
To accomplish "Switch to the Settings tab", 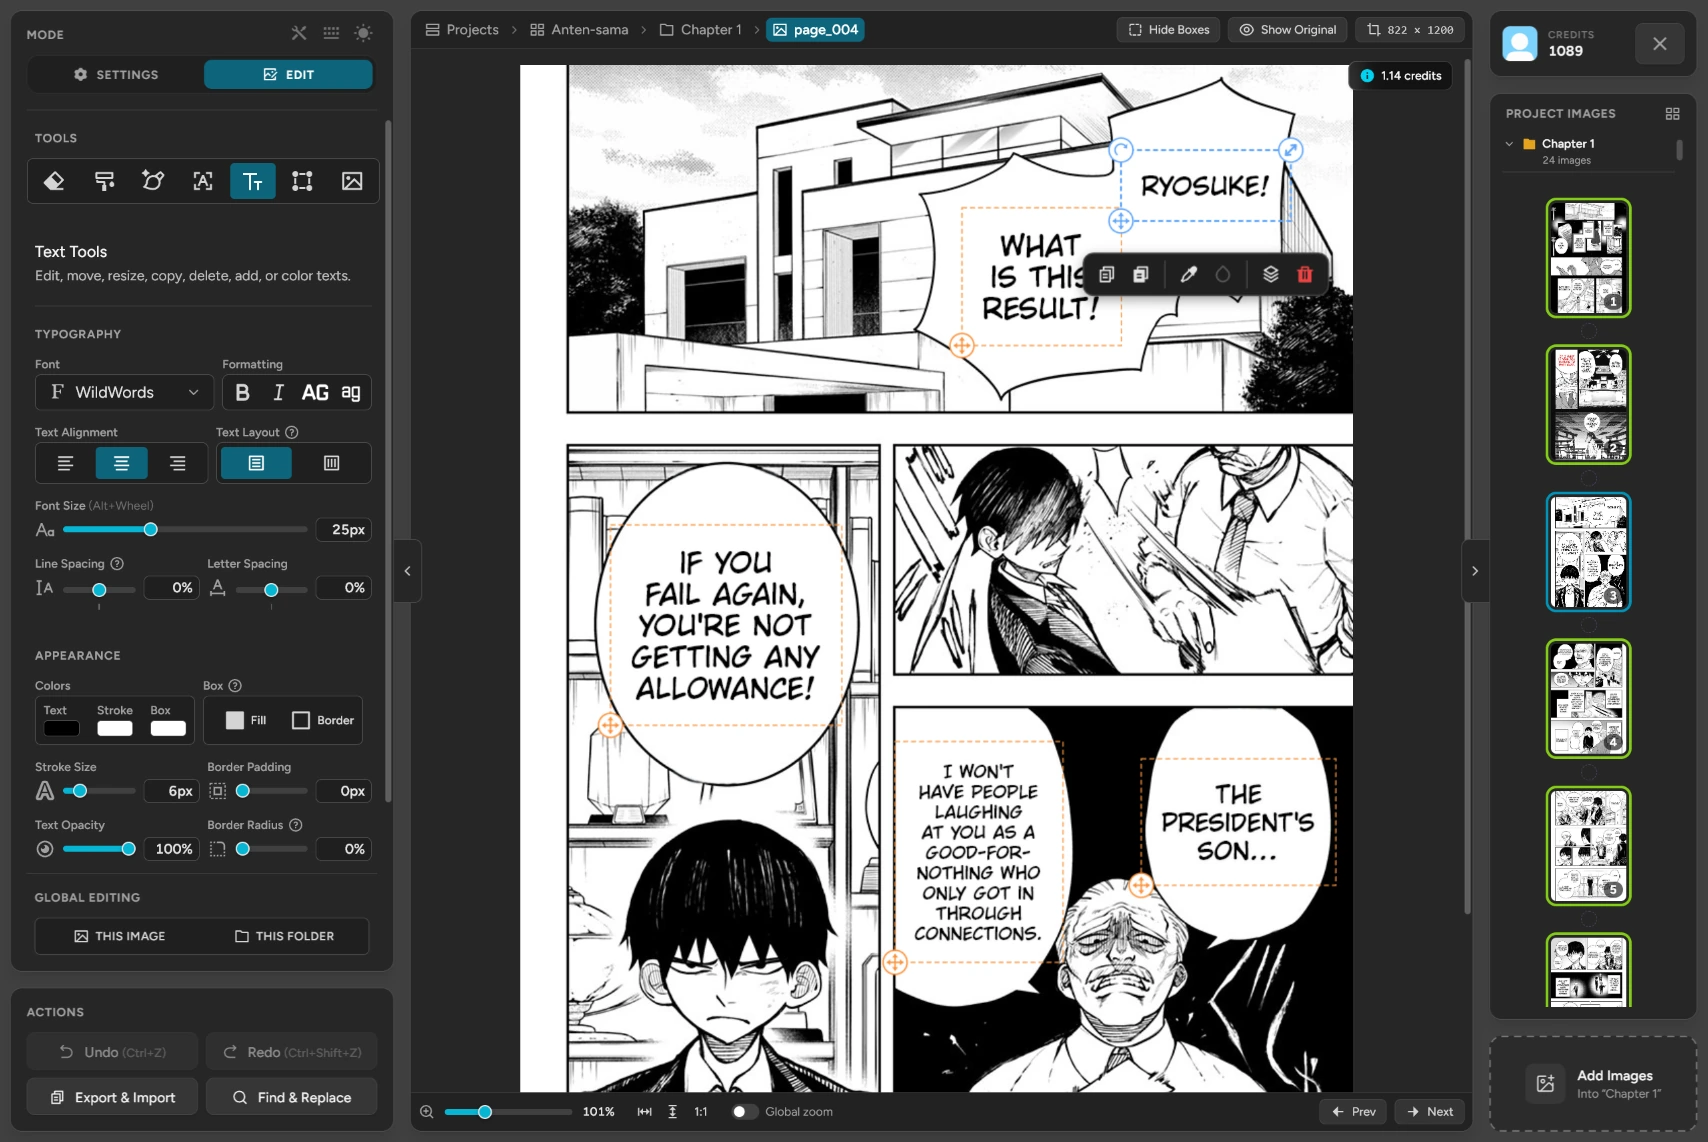I will click(116, 74).
